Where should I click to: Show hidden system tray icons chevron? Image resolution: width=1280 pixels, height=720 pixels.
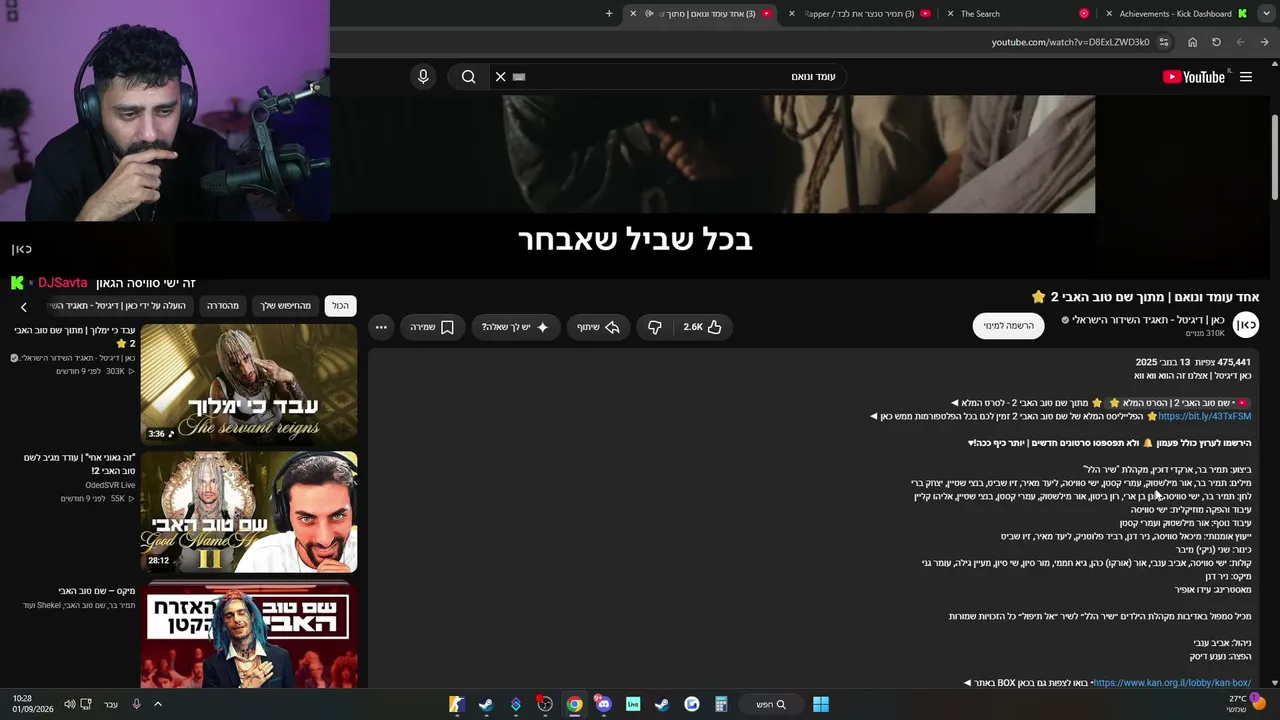[x=157, y=704]
